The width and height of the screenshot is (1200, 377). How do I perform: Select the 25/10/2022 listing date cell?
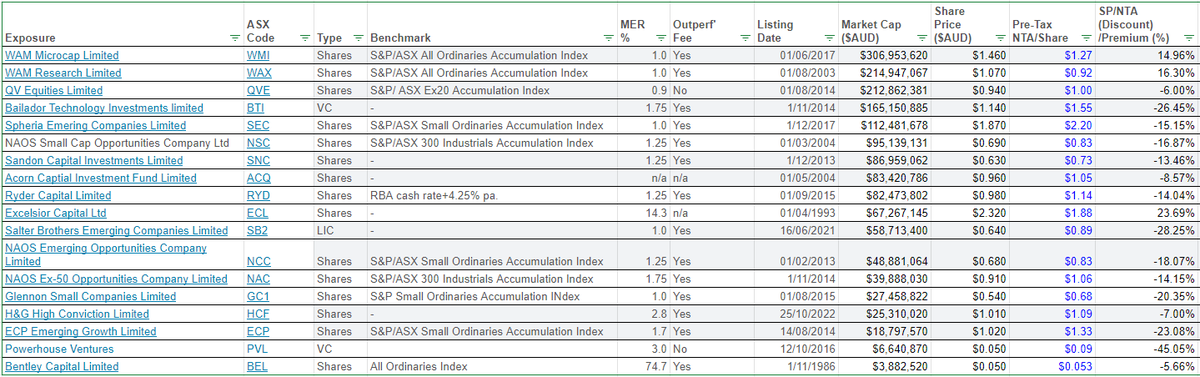click(x=795, y=314)
